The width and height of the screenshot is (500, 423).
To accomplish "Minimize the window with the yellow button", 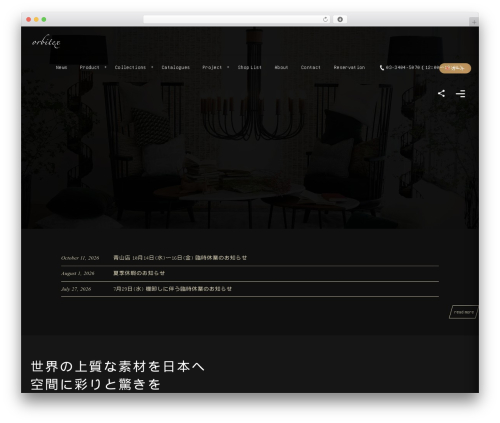I will [x=36, y=20].
